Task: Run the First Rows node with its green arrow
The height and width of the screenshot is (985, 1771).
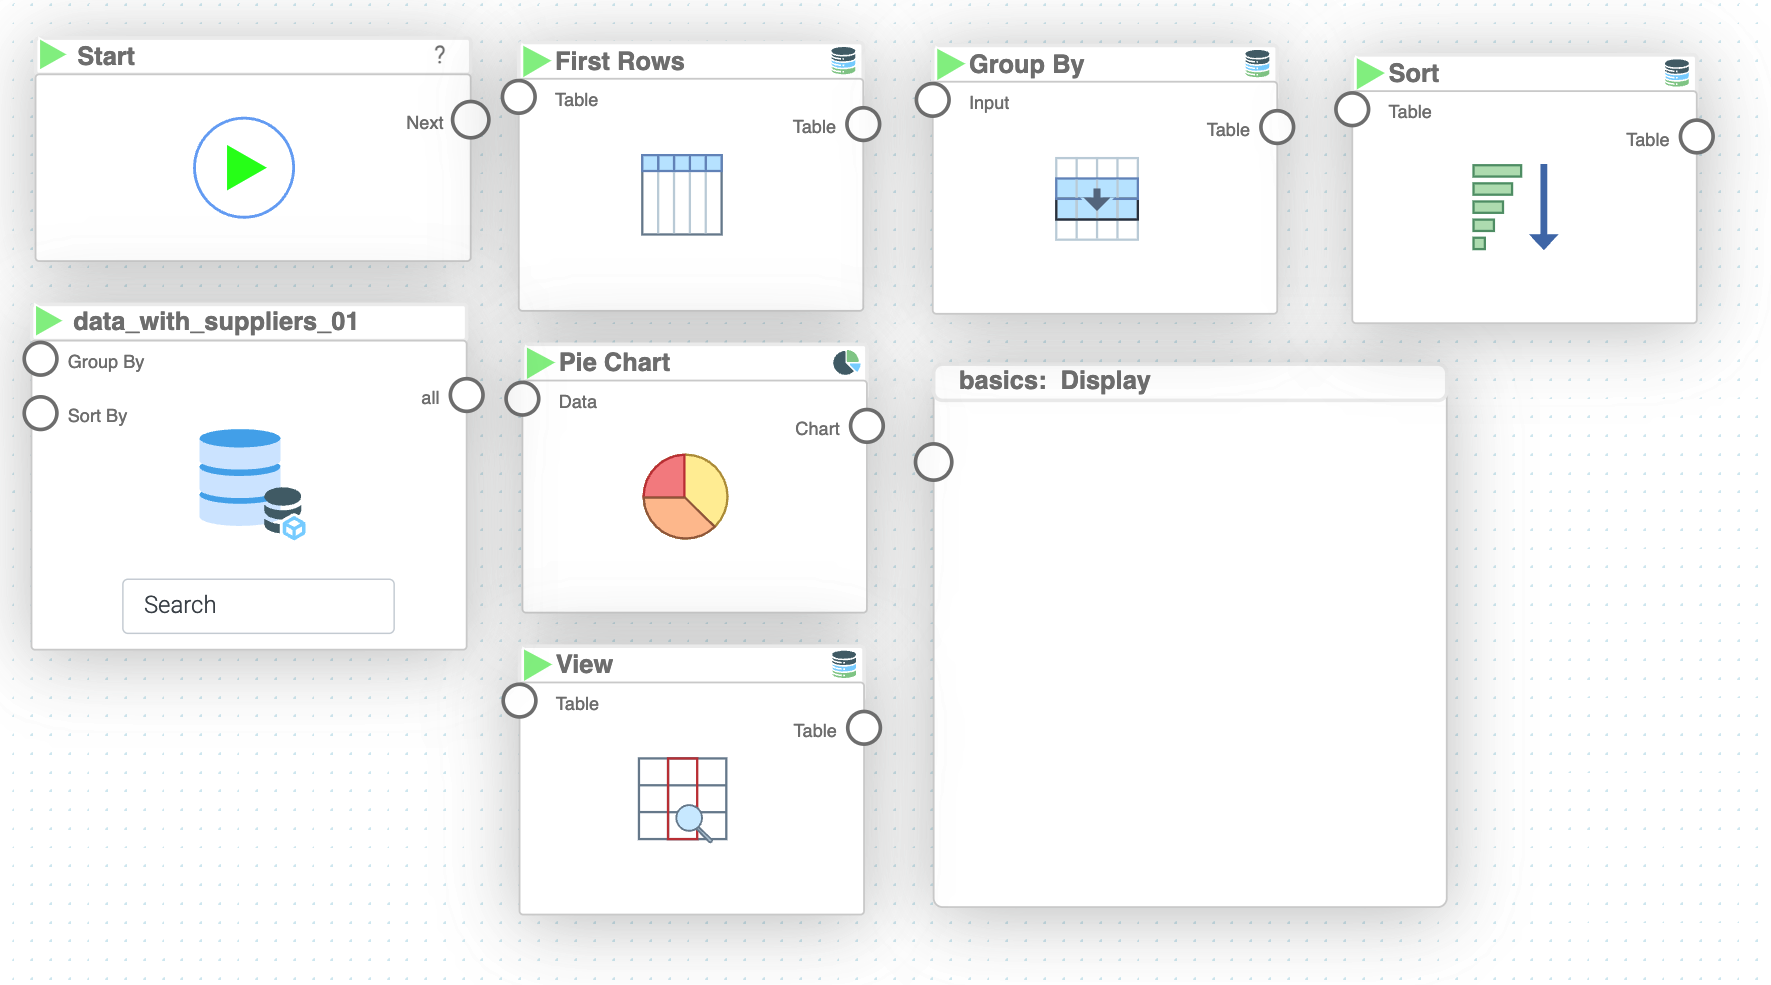Action: point(536,61)
